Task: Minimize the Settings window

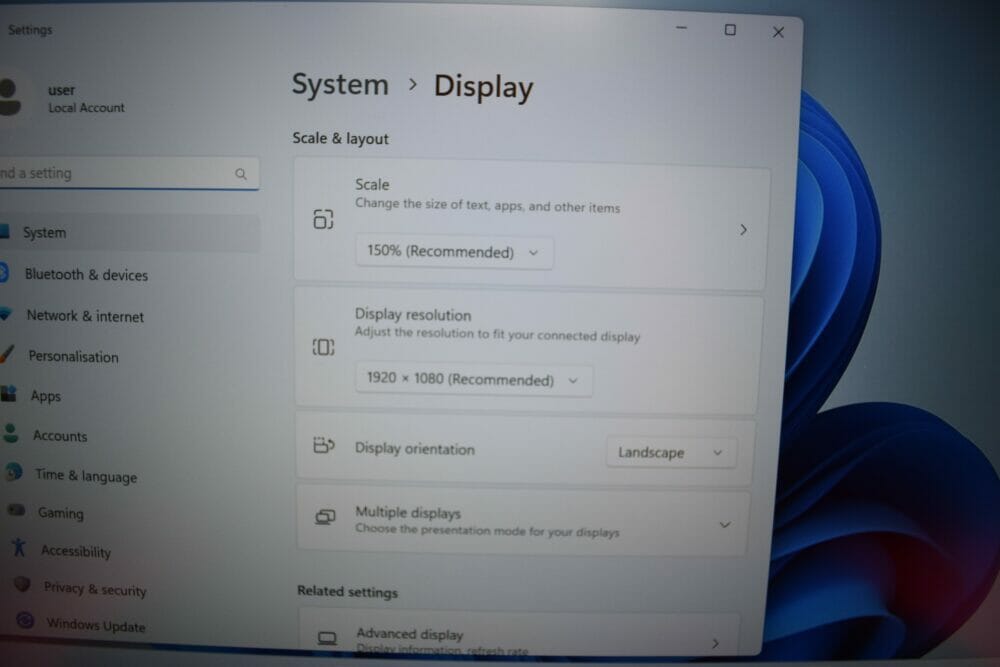Action: point(681,28)
